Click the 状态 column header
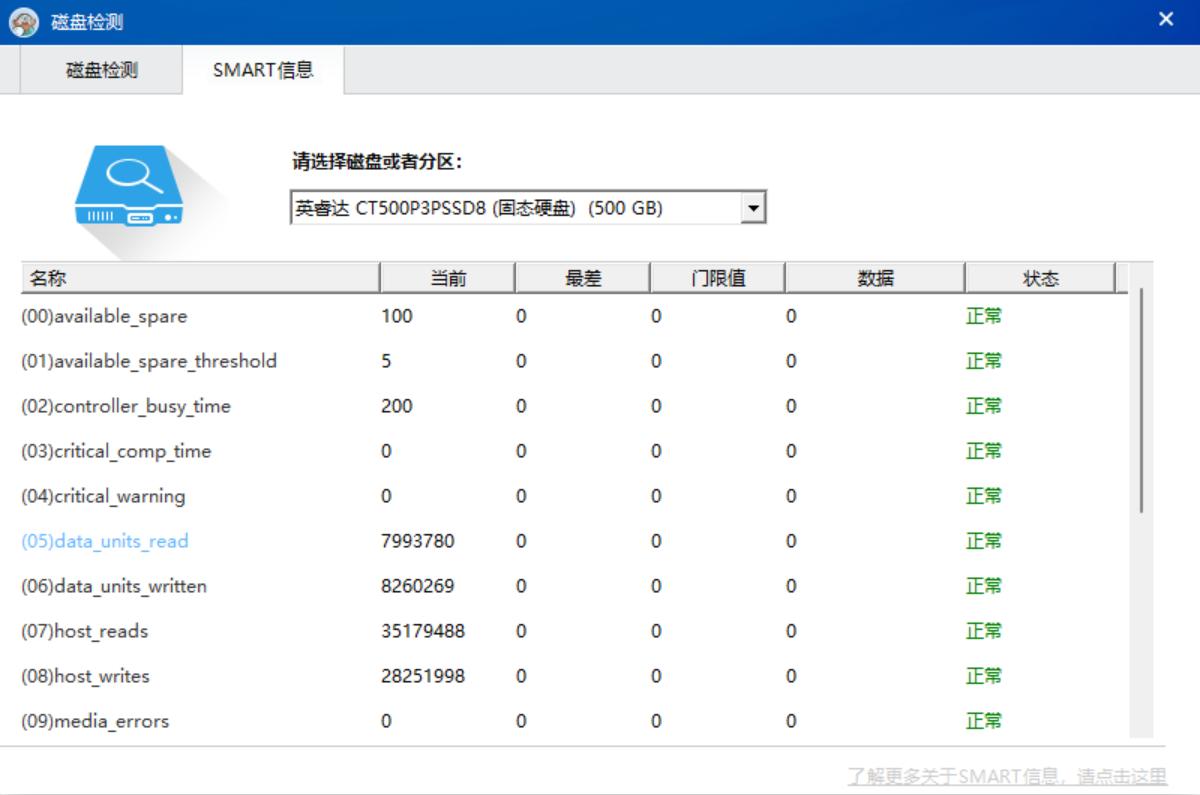Screen dimensions: 1200x795 (1040, 278)
